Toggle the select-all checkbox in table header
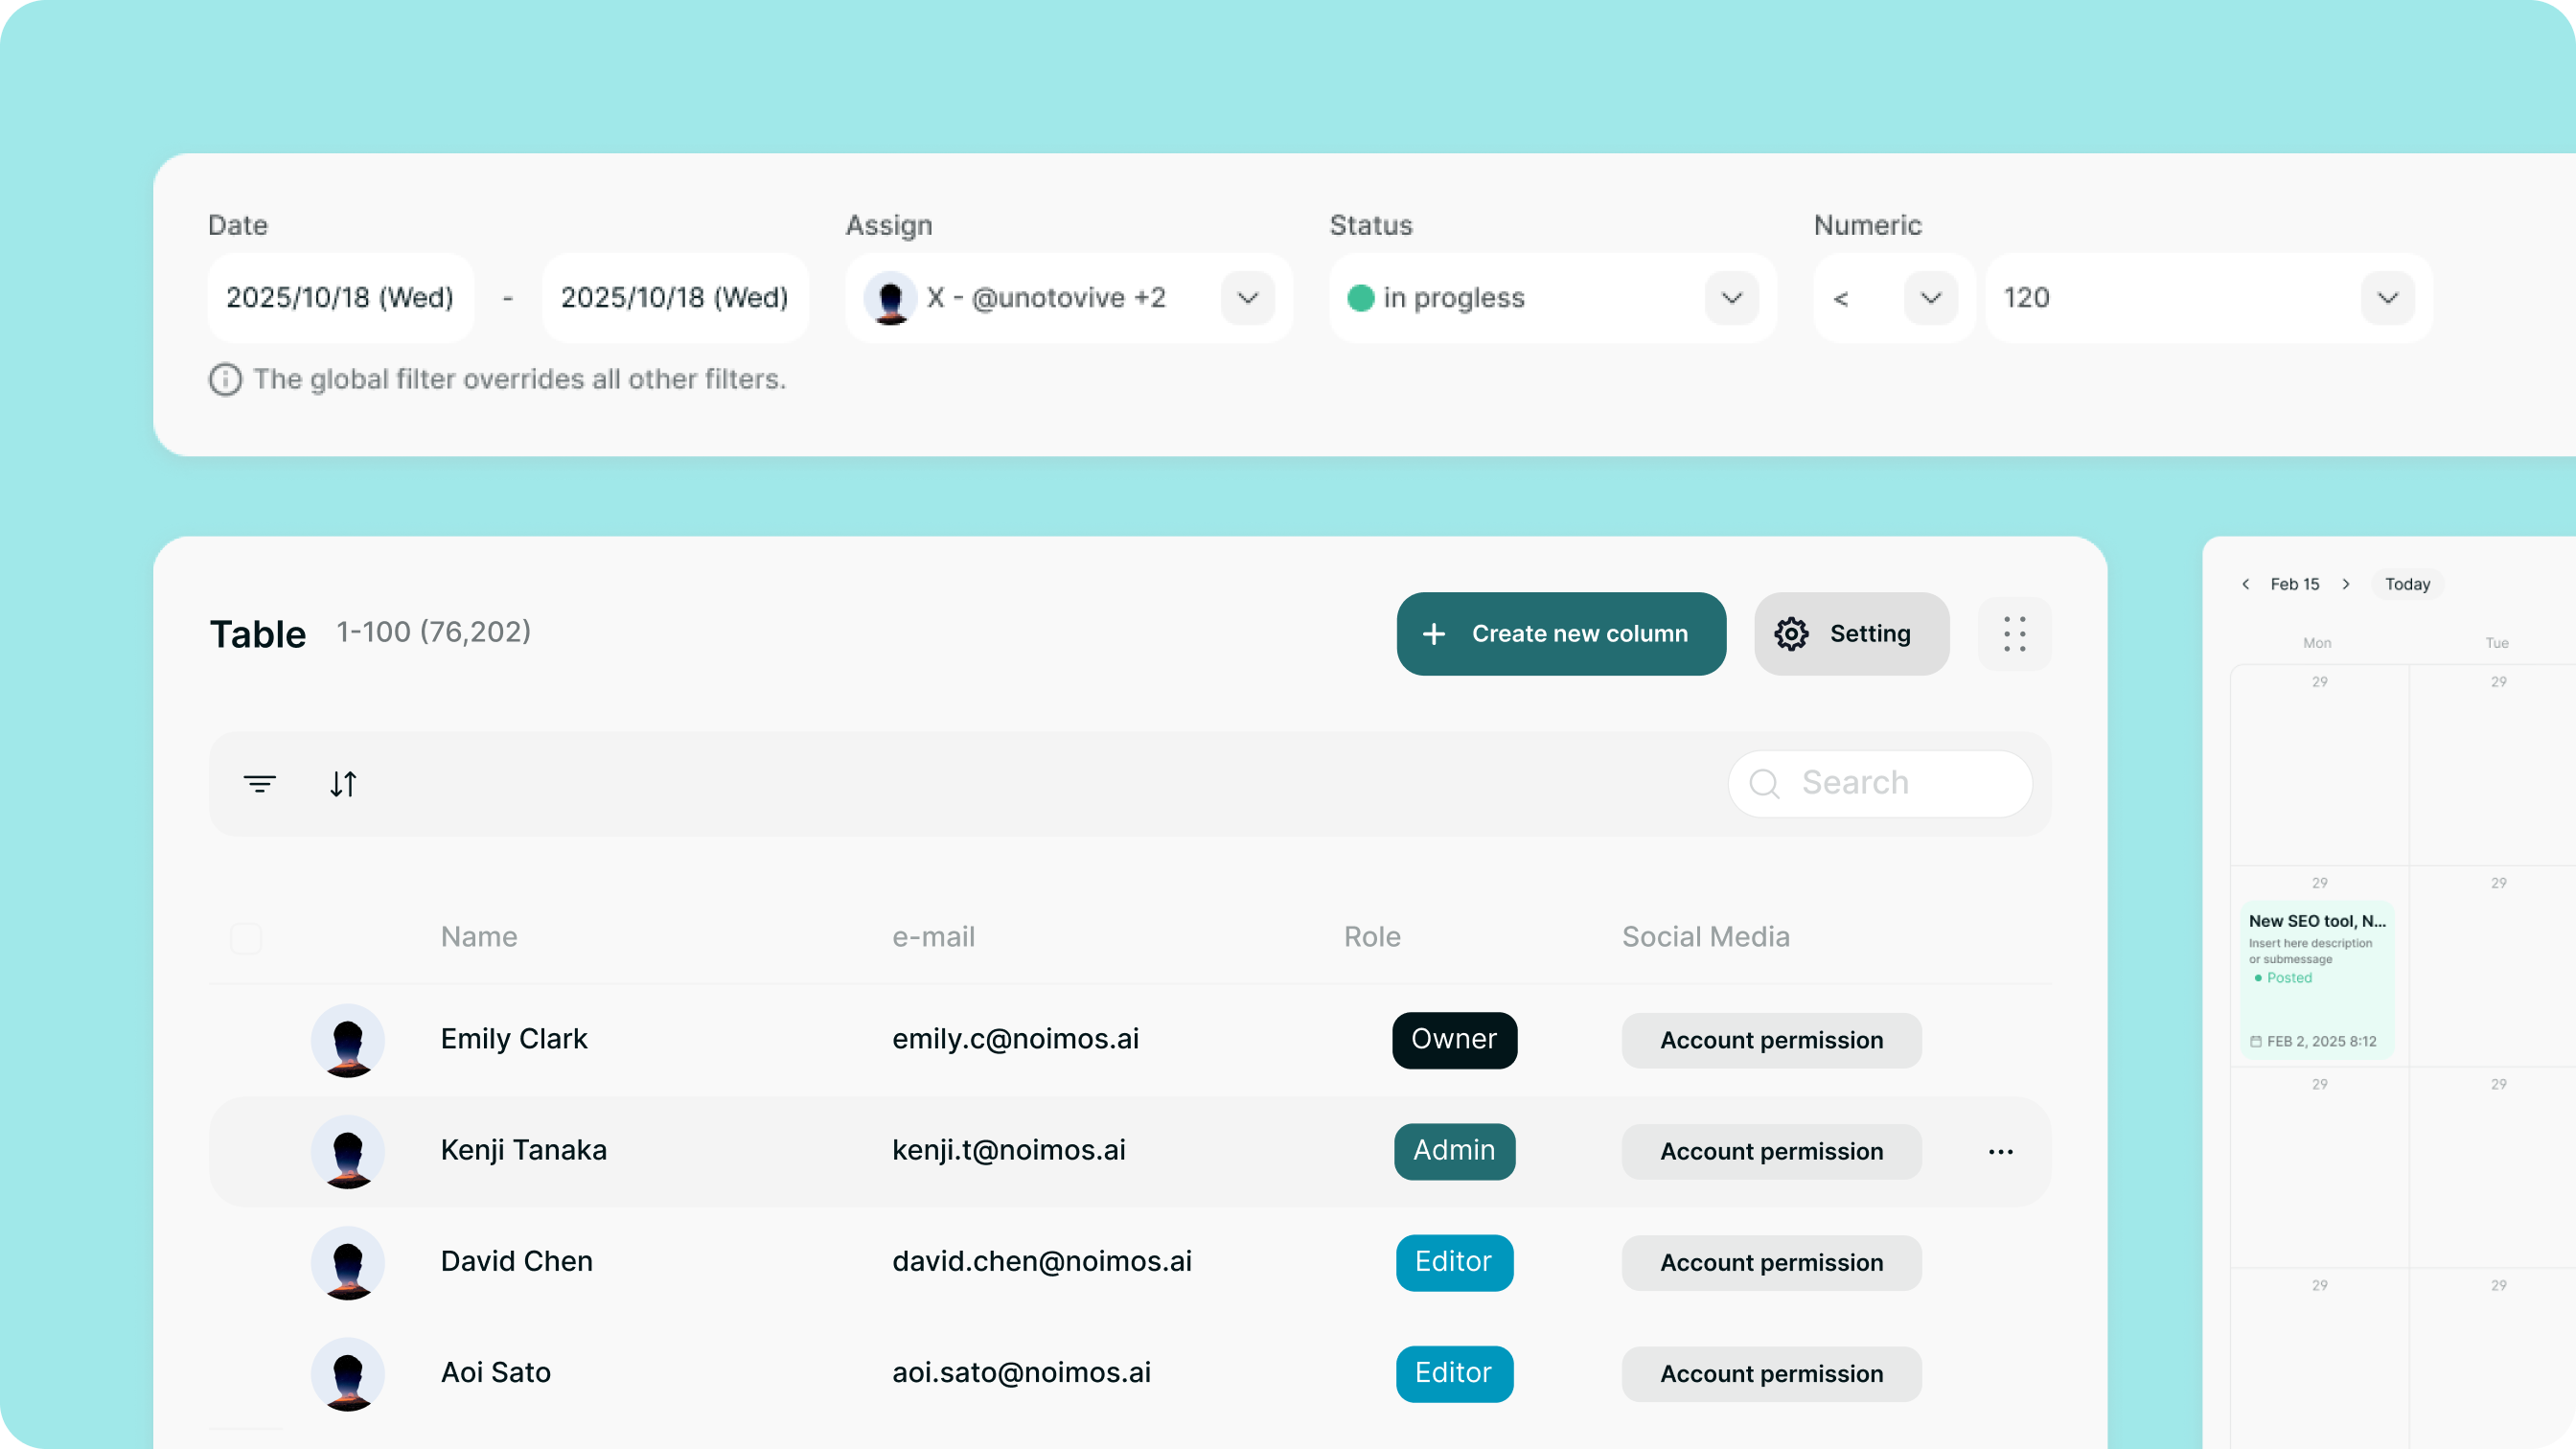 (x=246, y=938)
